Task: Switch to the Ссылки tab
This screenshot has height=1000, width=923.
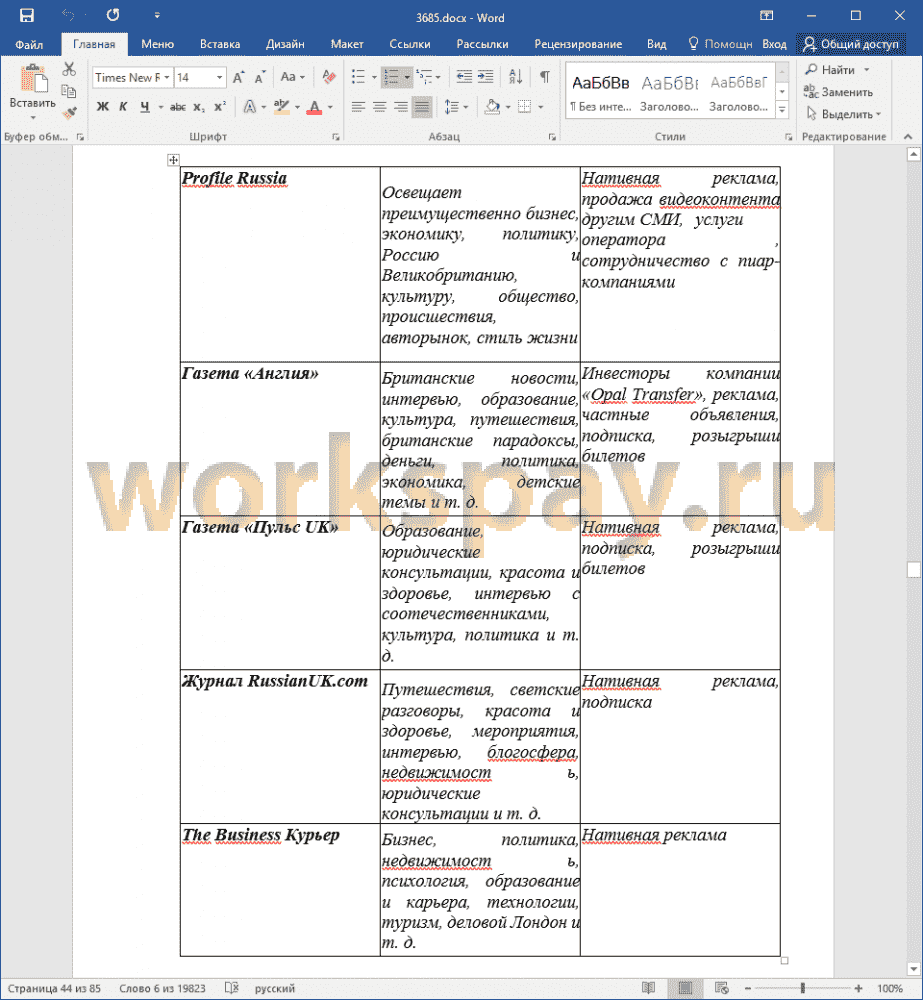Action: pyautogui.click(x=410, y=44)
